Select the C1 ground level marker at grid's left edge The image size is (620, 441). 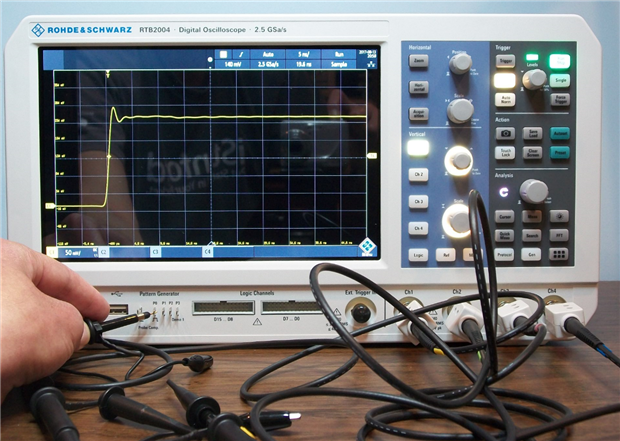coord(50,206)
